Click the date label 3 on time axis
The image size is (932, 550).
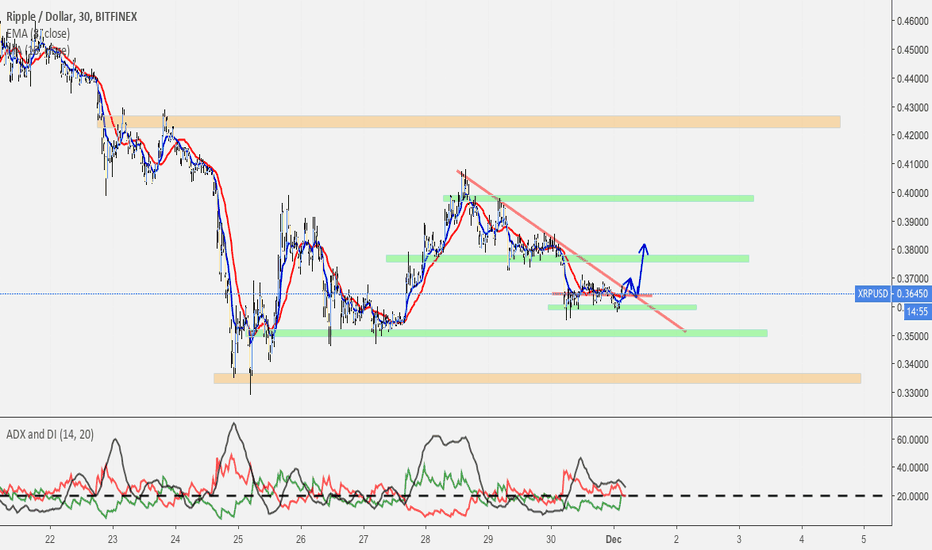pos(739,539)
